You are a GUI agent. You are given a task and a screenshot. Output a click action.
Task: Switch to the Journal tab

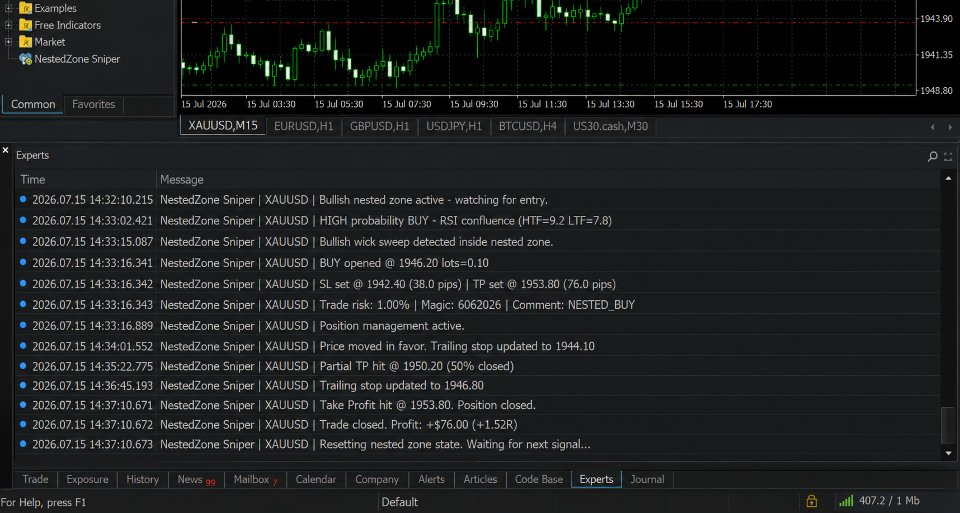(647, 479)
